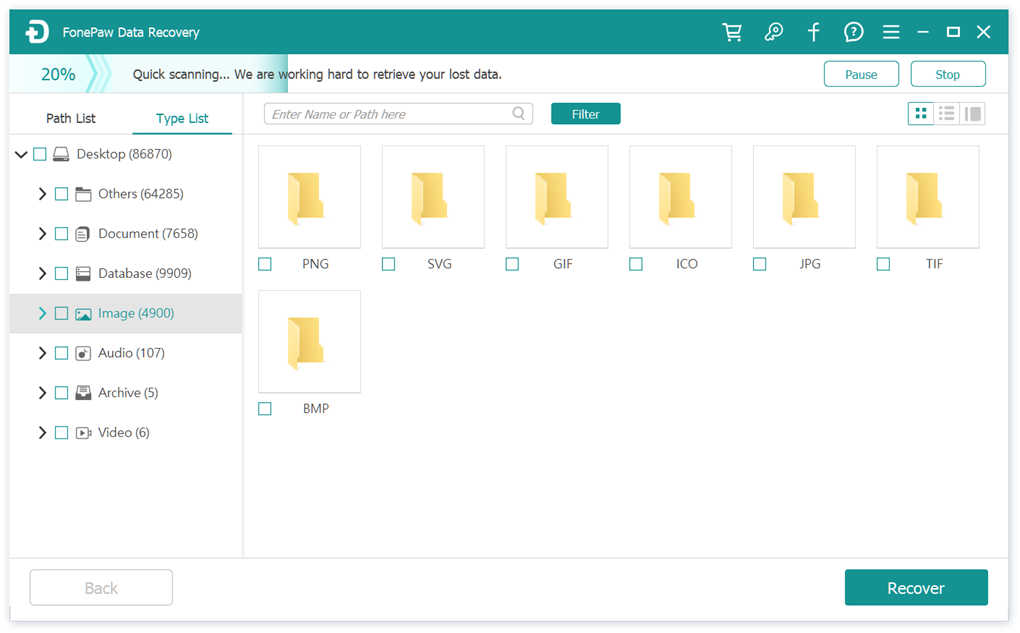Check the PNG folder checkbox

click(x=265, y=264)
